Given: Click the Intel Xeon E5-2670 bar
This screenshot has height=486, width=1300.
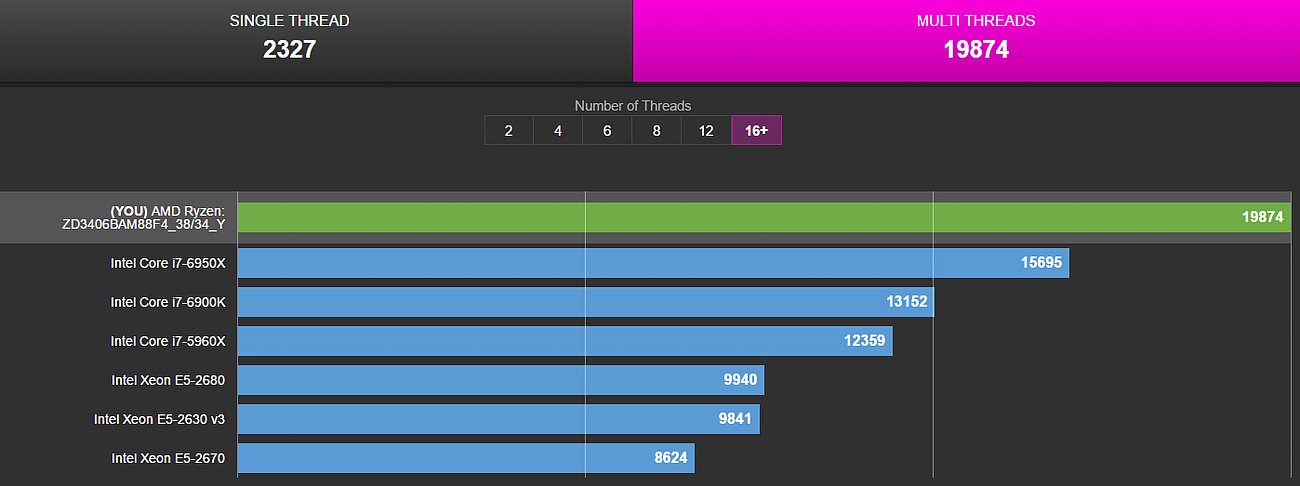Looking at the screenshot, I should tap(466, 458).
